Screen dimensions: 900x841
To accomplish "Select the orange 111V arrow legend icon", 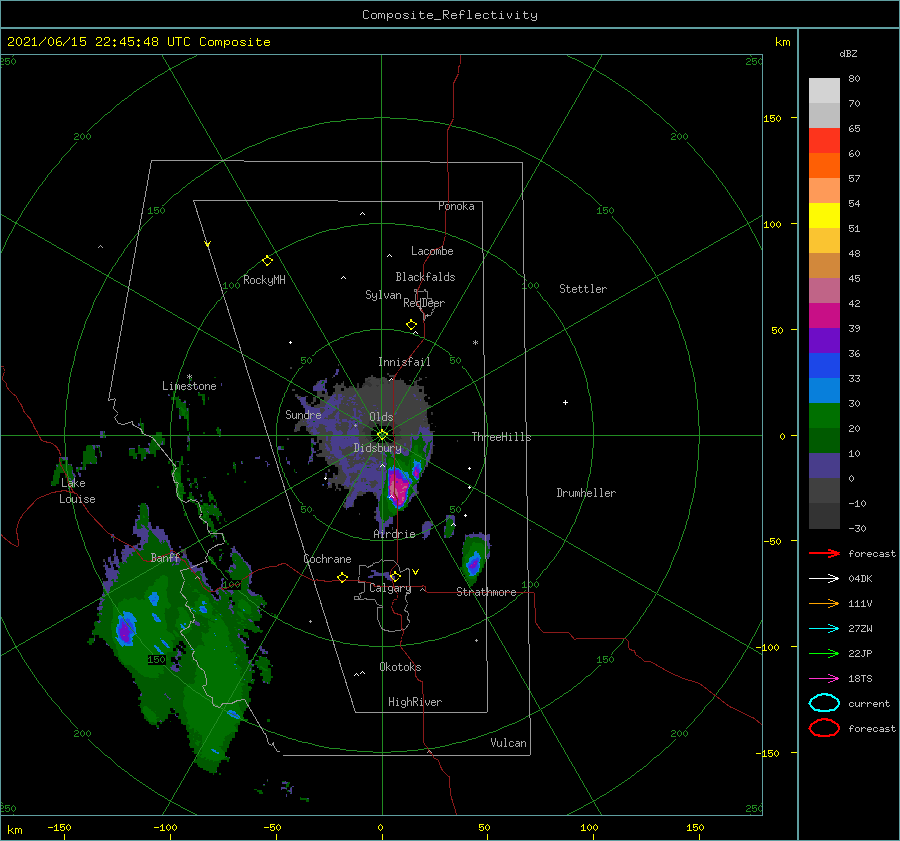I will click(824, 603).
